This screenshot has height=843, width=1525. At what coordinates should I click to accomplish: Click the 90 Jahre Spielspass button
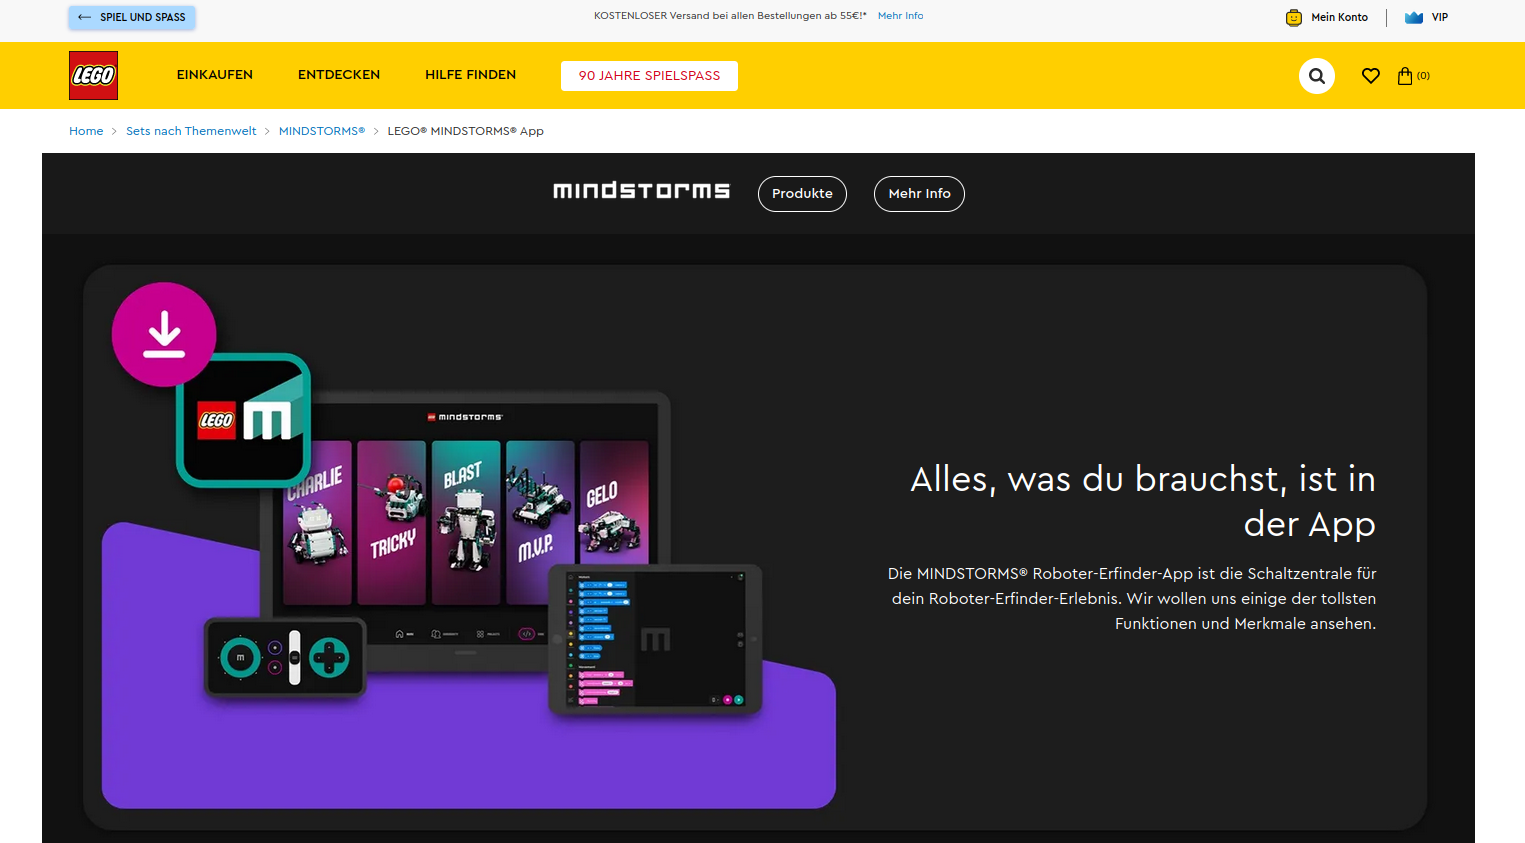(x=649, y=76)
